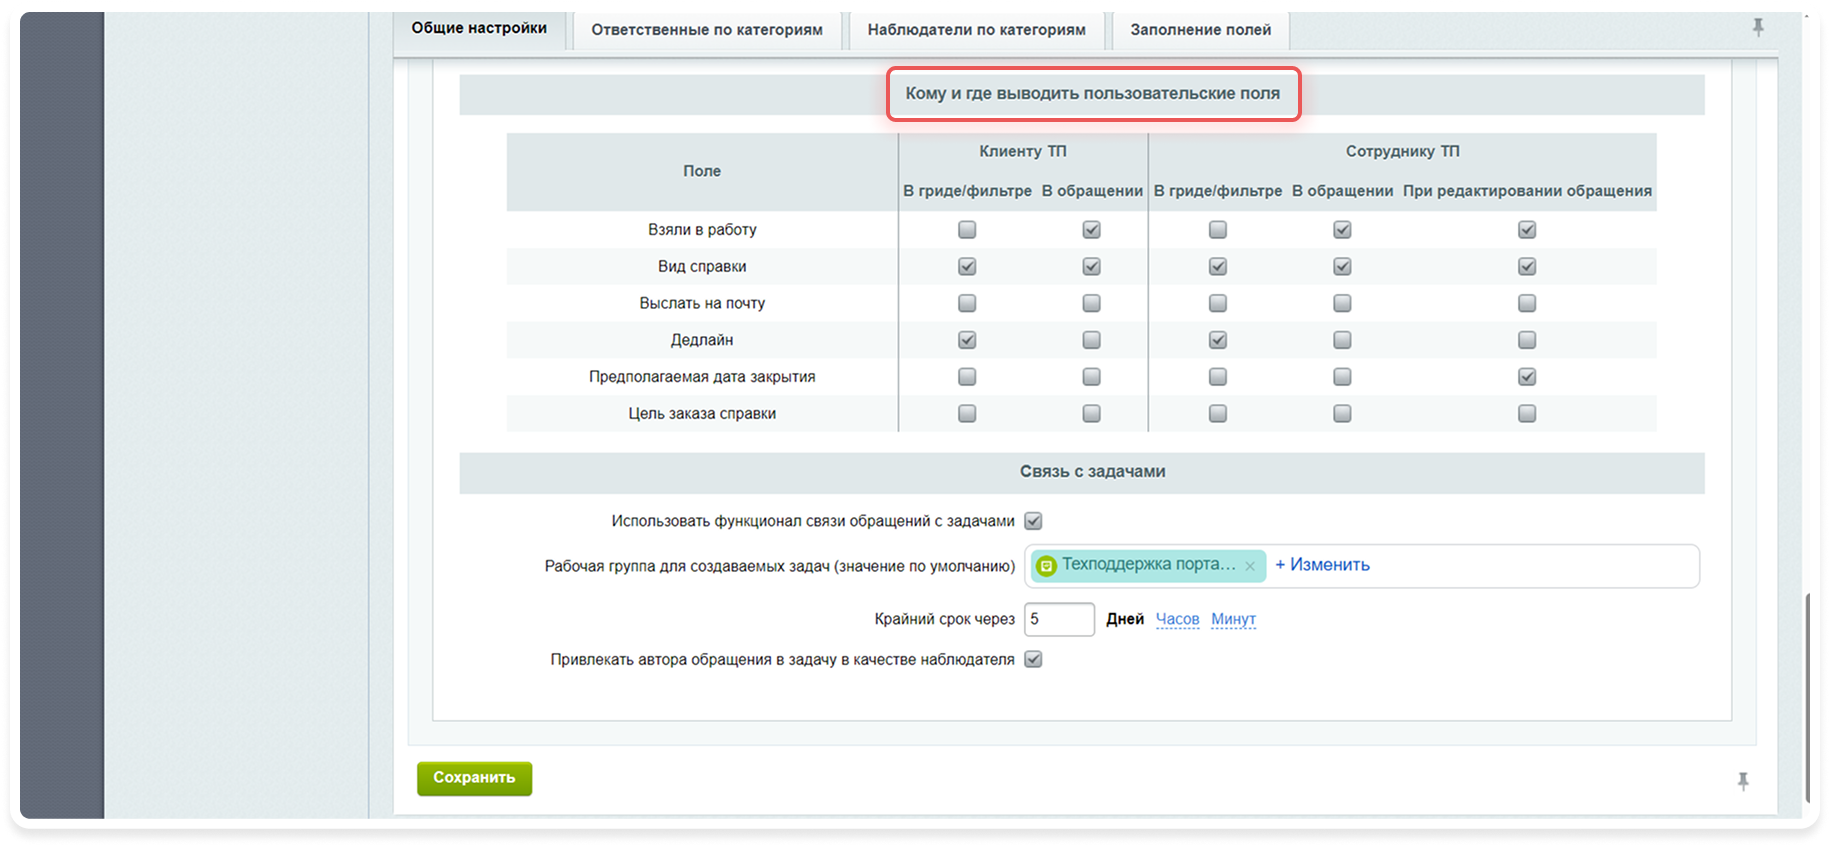Toggle Привлекать автора обращения в качестве наблюдателя
The width and height of the screenshot is (1830, 847).
pyautogui.click(x=1033, y=659)
